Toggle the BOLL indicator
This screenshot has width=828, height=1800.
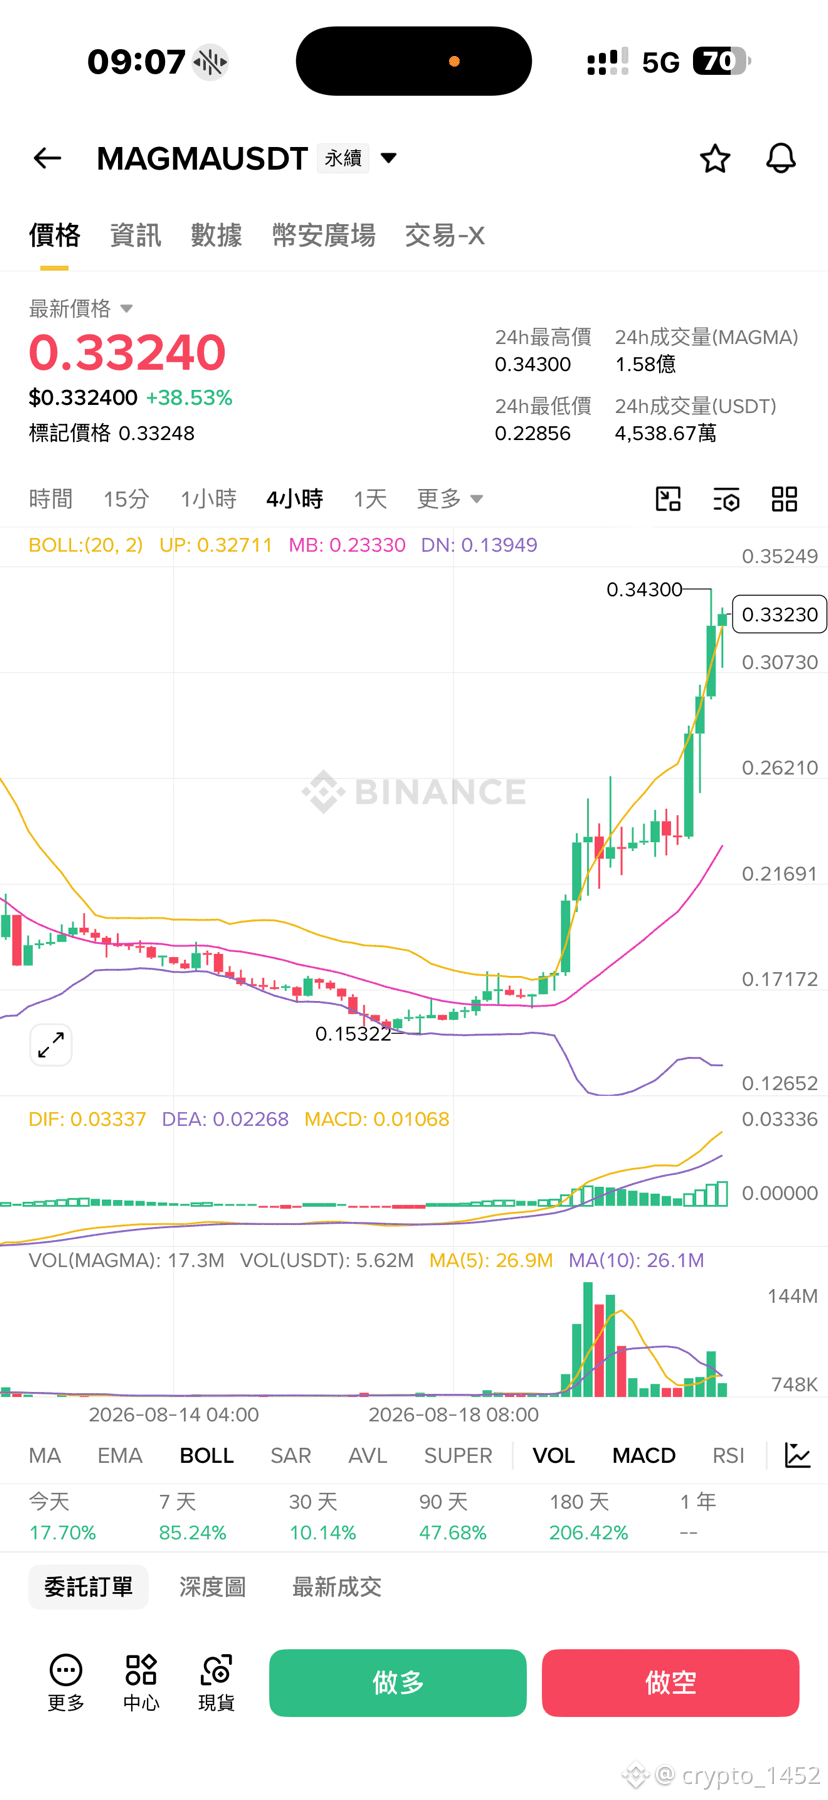pos(207,1455)
